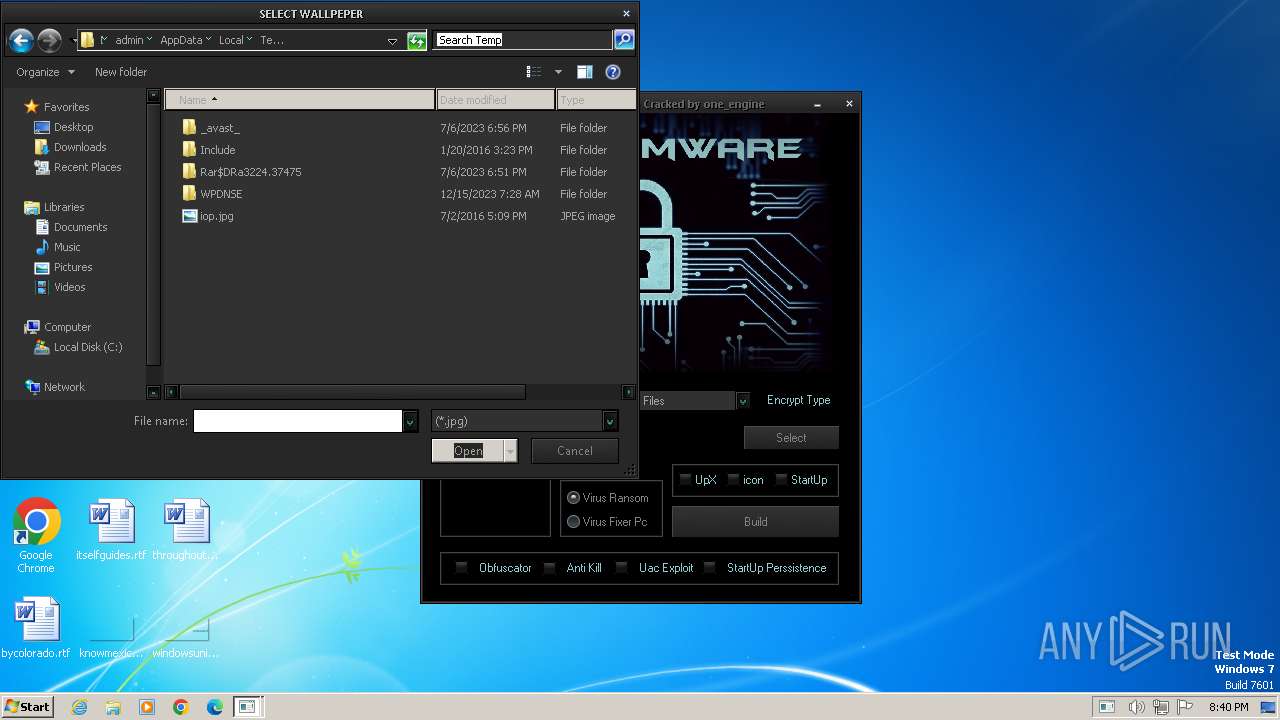Open Downloads in Favorites
Image resolution: width=1280 pixels, height=720 pixels.
(70, 147)
